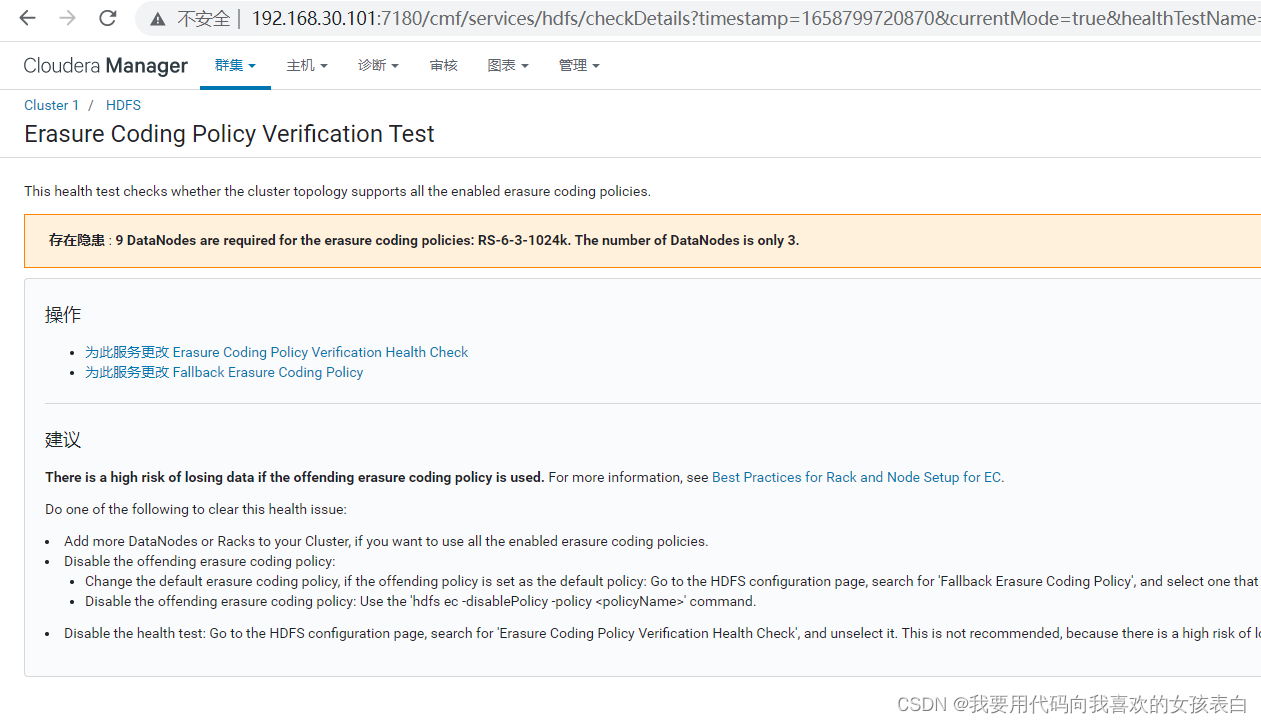Click the change Fallback Erasure Coding Policy link

[x=224, y=372]
